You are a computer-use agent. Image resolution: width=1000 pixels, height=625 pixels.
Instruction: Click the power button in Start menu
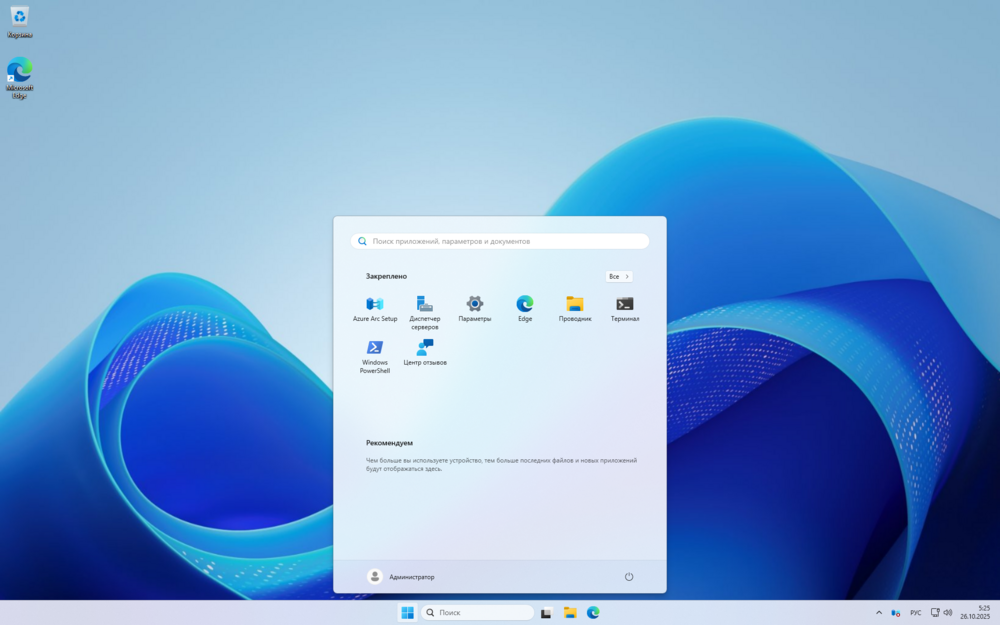[x=629, y=577]
